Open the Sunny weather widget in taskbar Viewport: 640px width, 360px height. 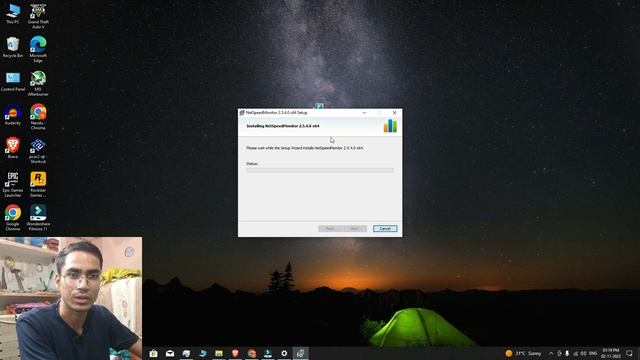[x=523, y=353]
